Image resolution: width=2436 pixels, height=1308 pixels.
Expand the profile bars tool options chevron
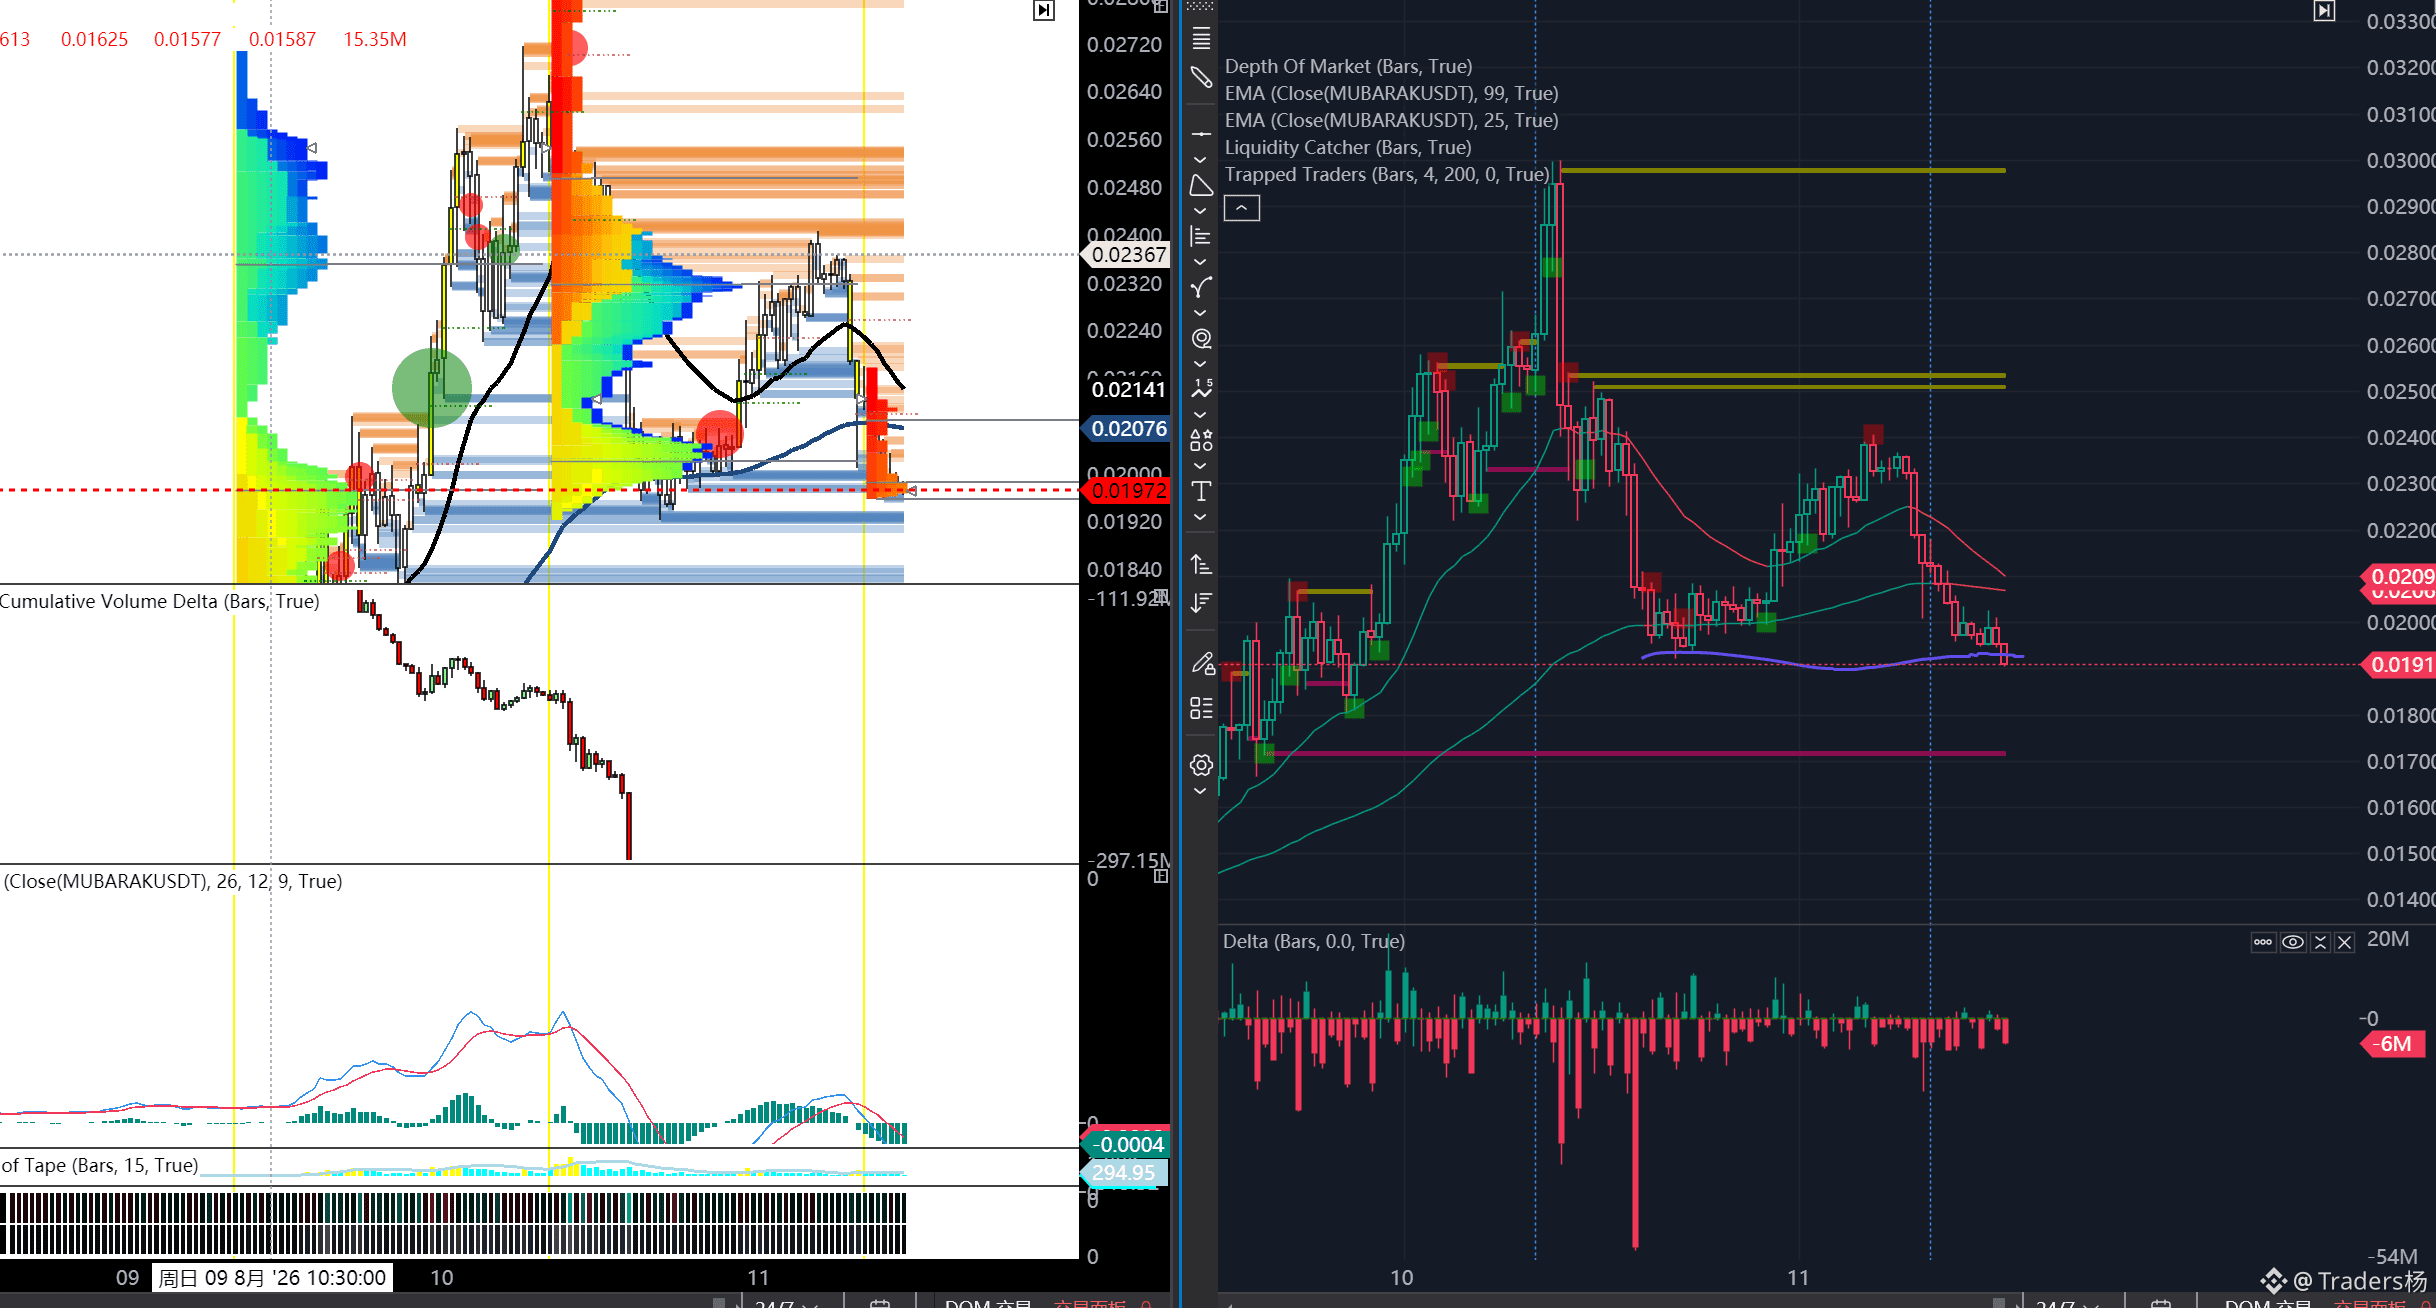pos(1200,262)
